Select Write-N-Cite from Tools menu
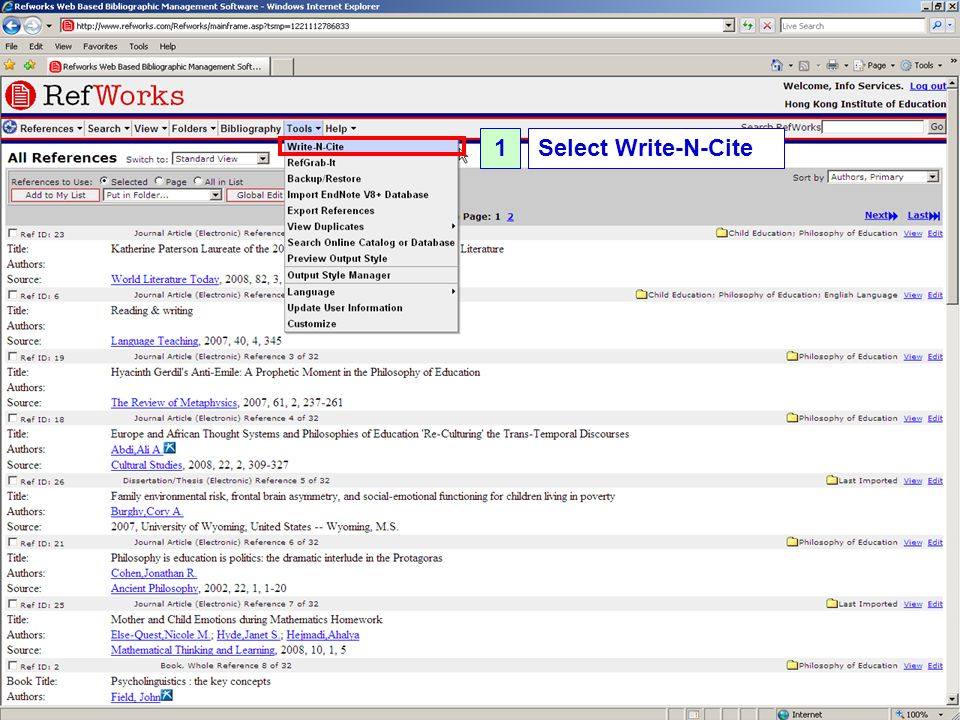This screenshot has width=960, height=720. [x=372, y=146]
